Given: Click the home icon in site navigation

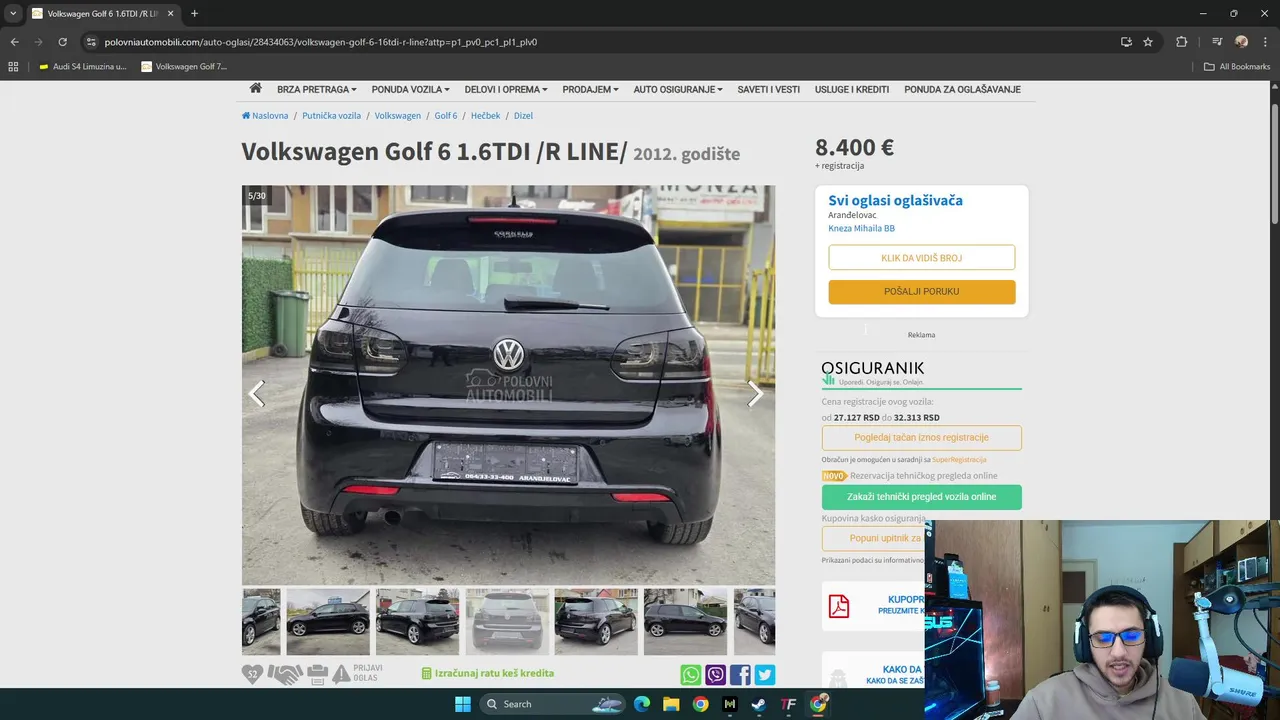Looking at the screenshot, I should (x=256, y=88).
